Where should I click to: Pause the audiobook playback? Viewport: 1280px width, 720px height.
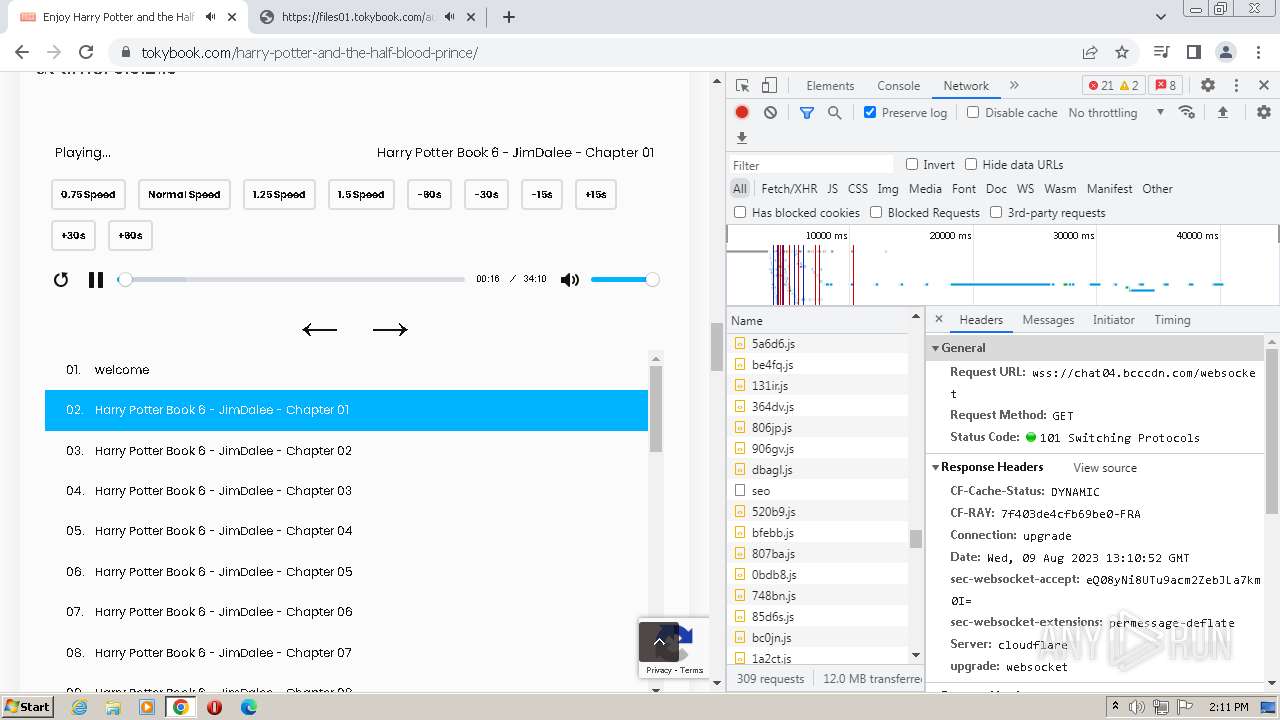[x=96, y=280]
